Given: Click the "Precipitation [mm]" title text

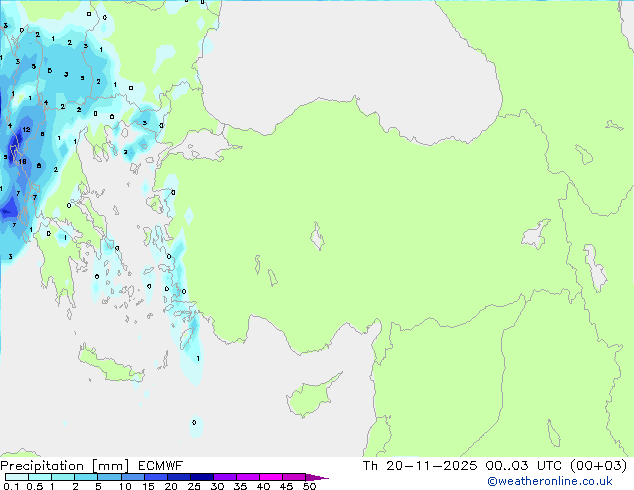Looking at the screenshot, I should coord(65,466).
